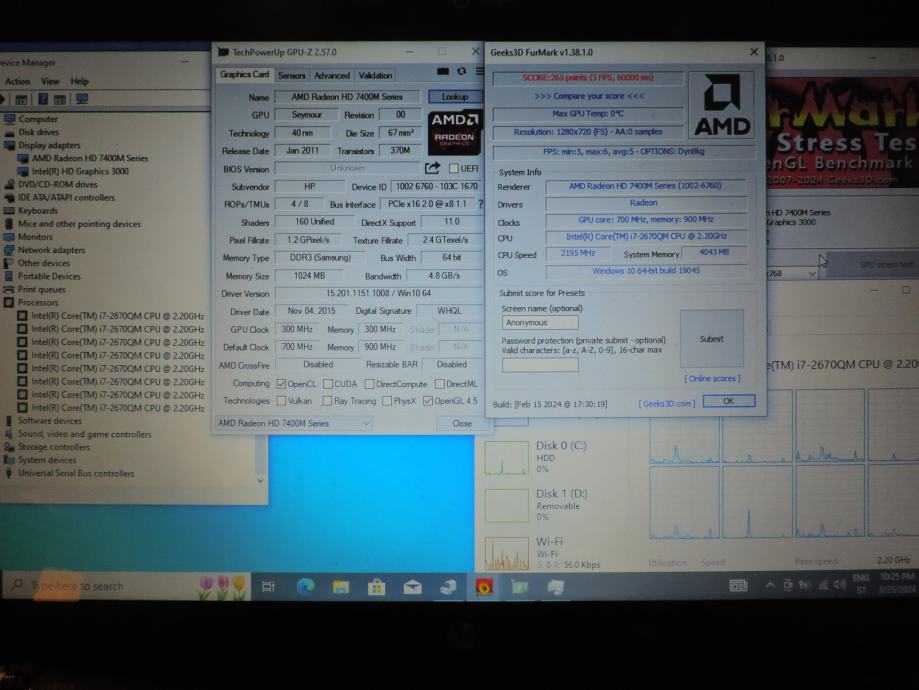This screenshot has width=919, height=690.
Task: Open Mail from the taskbar
Action: point(413,586)
